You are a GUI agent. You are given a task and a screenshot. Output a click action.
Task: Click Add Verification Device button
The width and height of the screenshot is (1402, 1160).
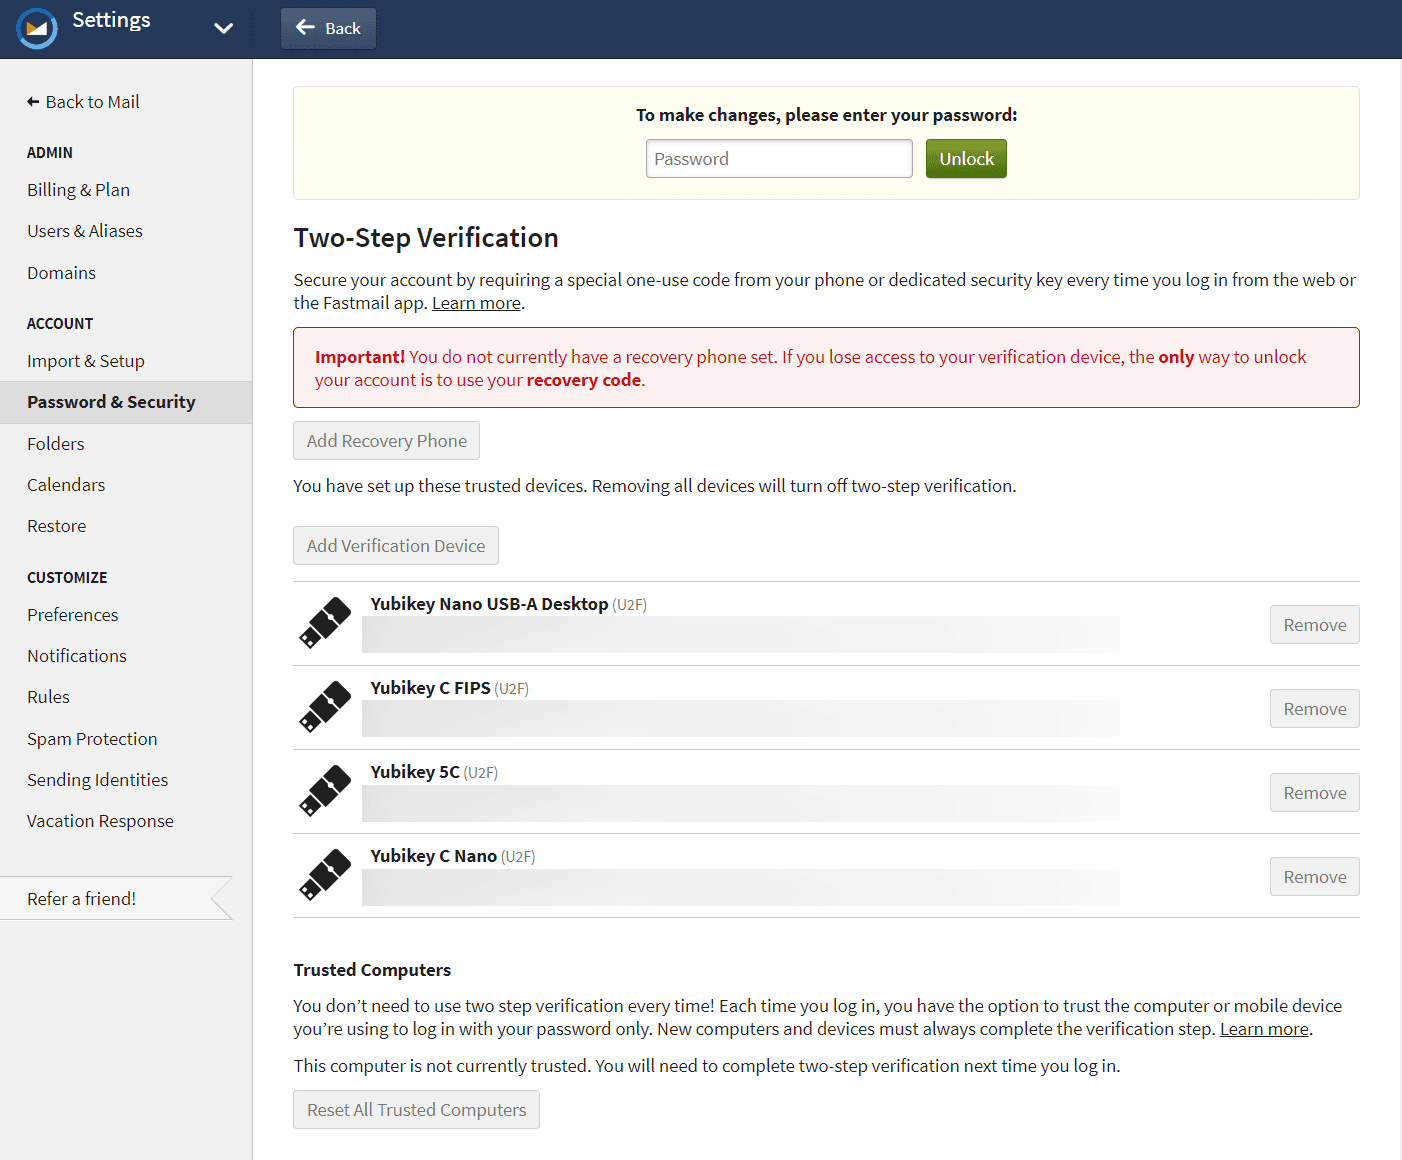[x=396, y=546]
